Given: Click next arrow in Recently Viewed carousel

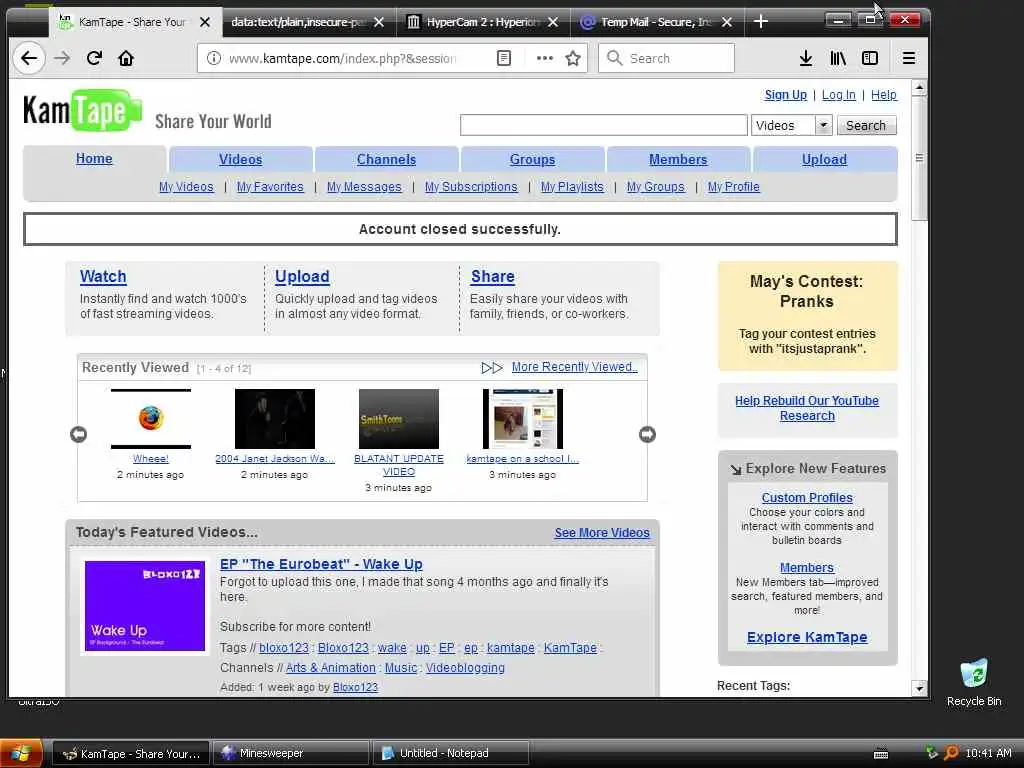Looking at the screenshot, I should [x=647, y=434].
